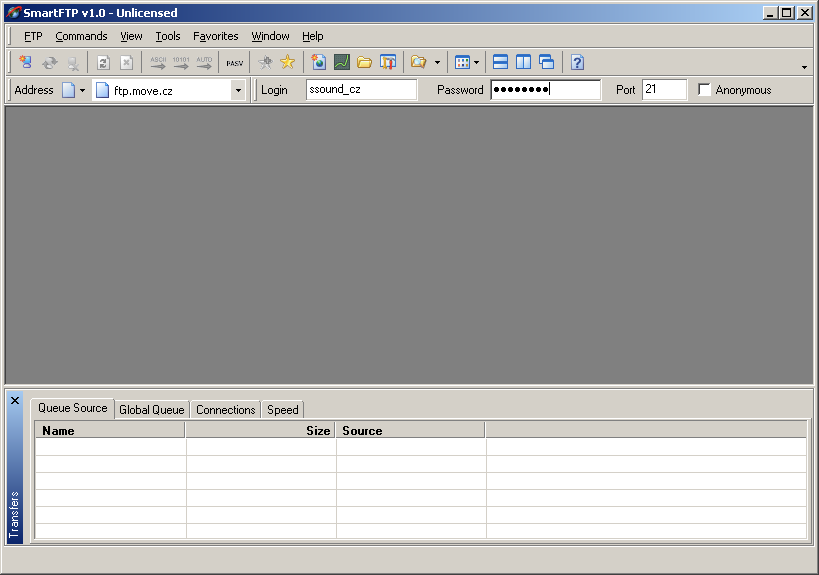Viewport: 819px width, 575px height.
Task: Open the Favorites menu
Action: [215, 36]
